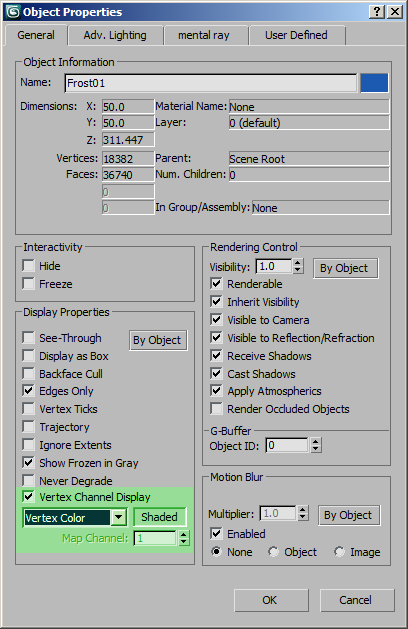The width and height of the screenshot is (408, 629).
Task: Open the blue object color swatch
Action: 374,83
